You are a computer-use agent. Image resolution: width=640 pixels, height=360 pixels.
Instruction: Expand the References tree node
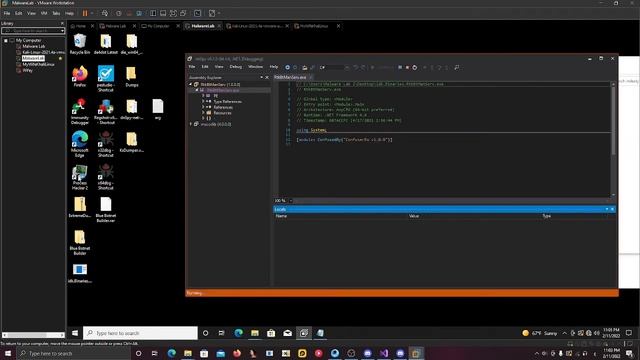[203, 107]
